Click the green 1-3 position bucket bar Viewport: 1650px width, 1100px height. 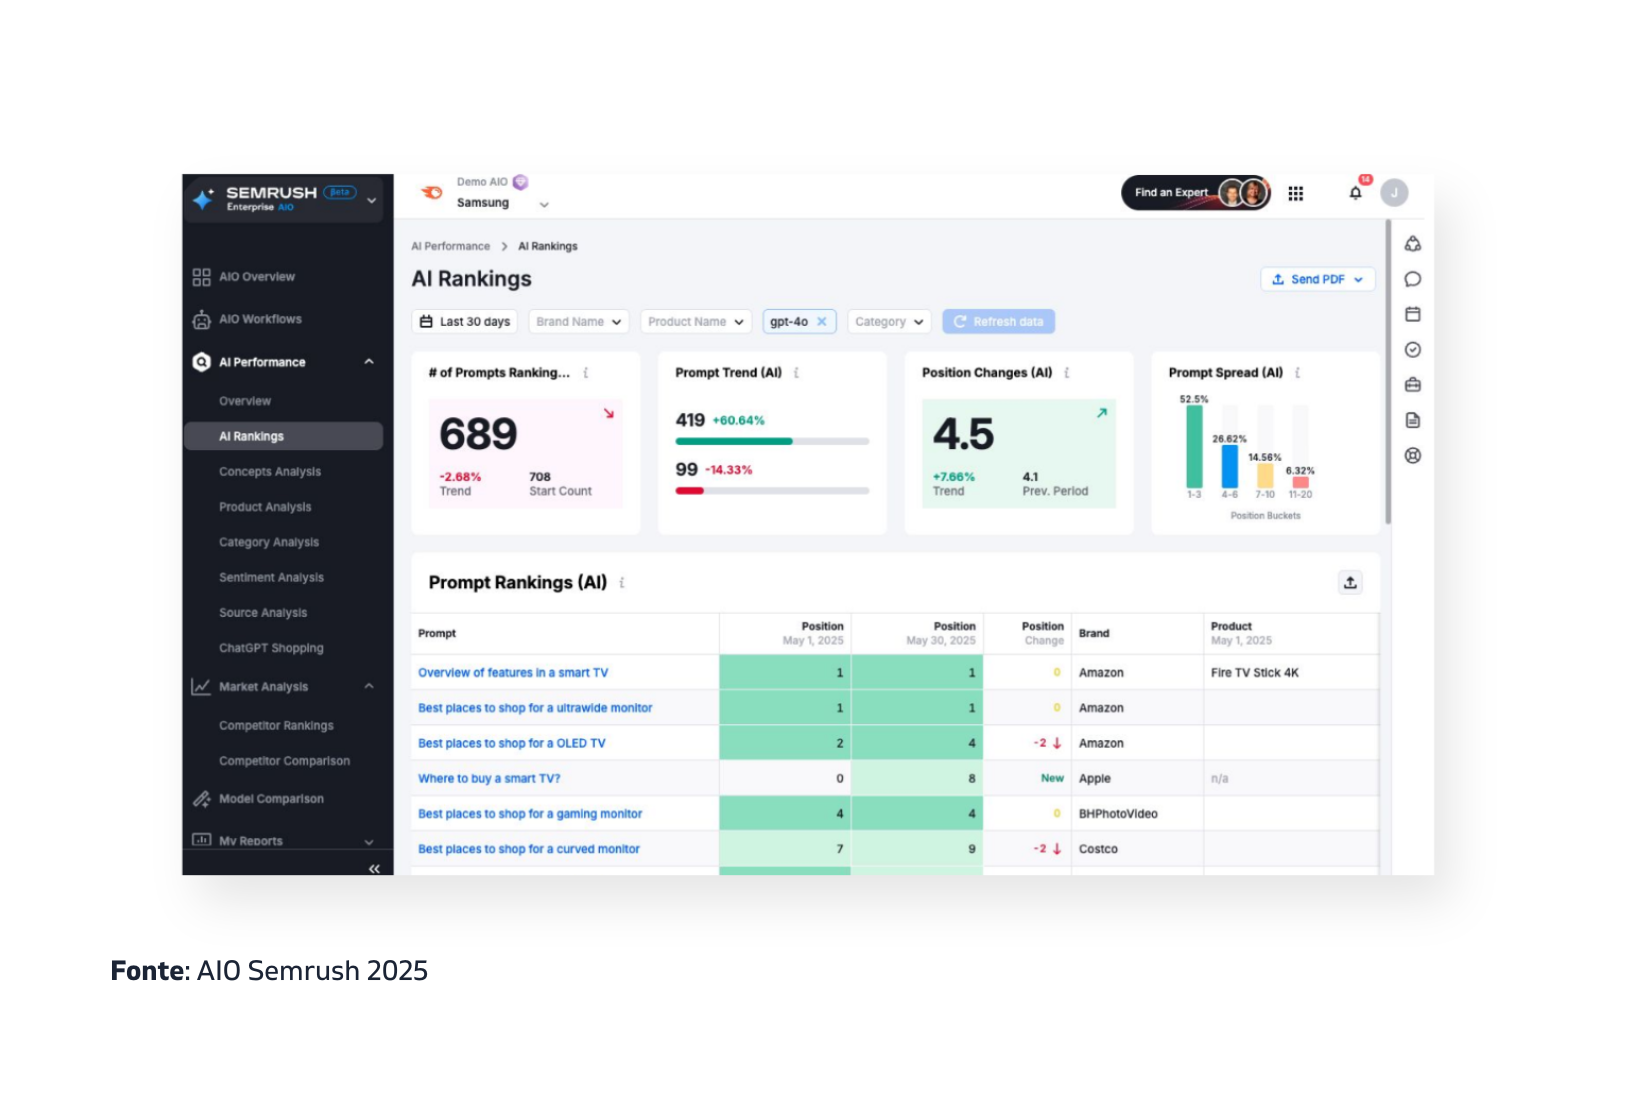pos(1194,446)
